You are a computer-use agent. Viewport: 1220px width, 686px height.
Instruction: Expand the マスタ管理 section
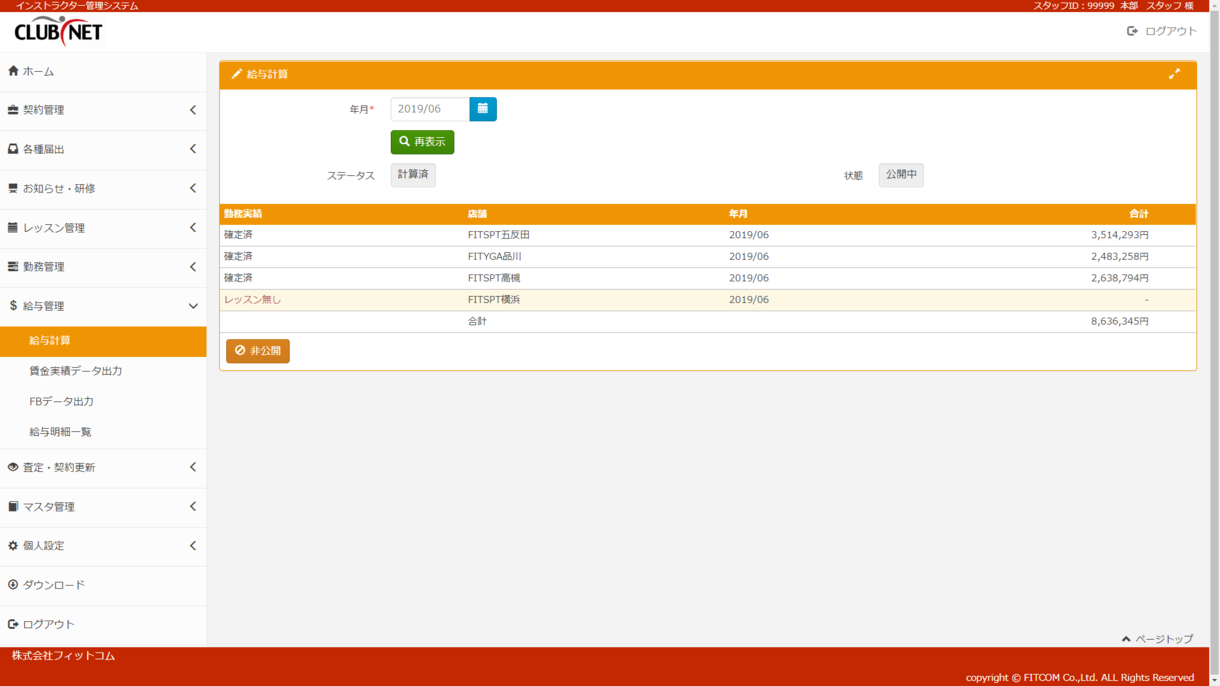pos(102,507)
